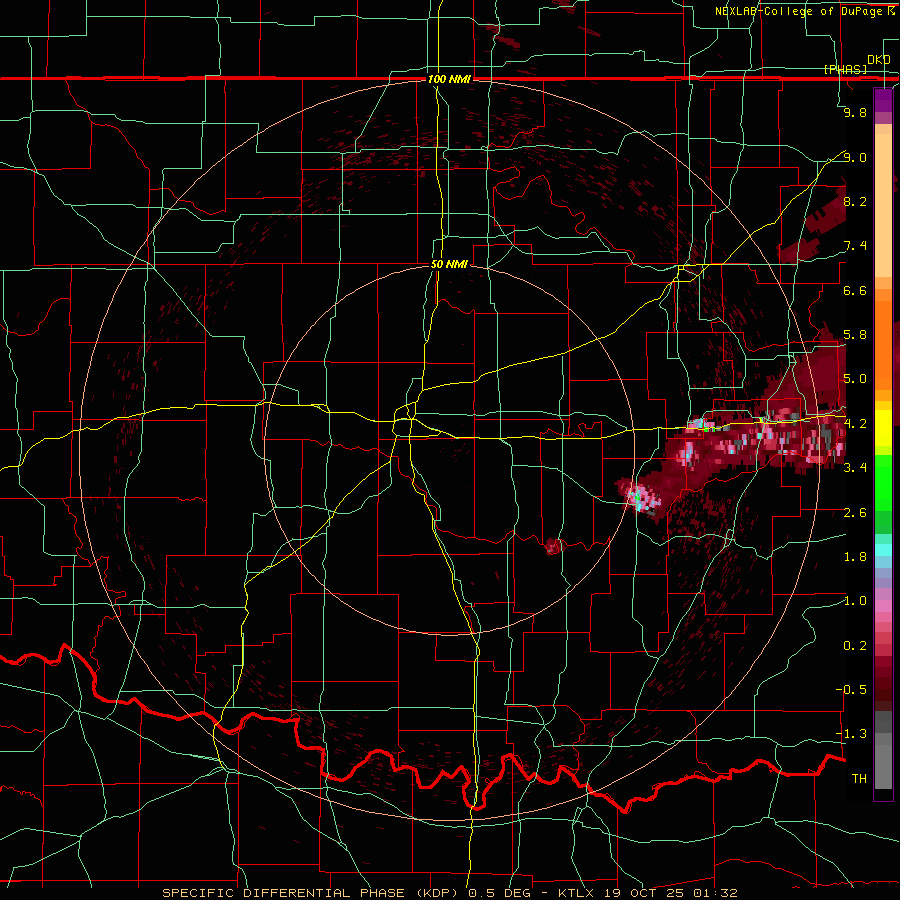Viewport: 900px width, 900px height.
Task: Click the SPECIFIC DIFFERENTIAL PHASE (KDP) caption text
Action: [309, 893]
